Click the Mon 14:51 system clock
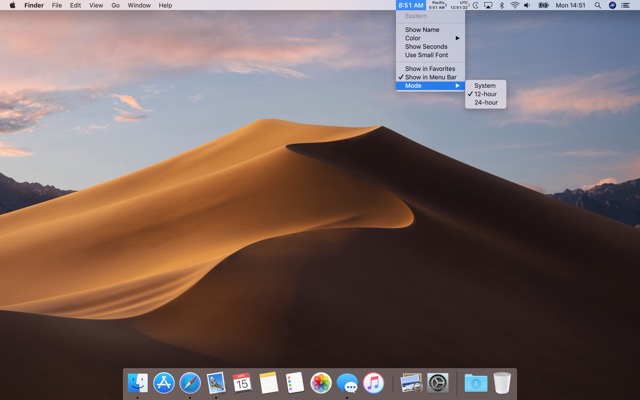640x400 pixels. tap(571, 5)
